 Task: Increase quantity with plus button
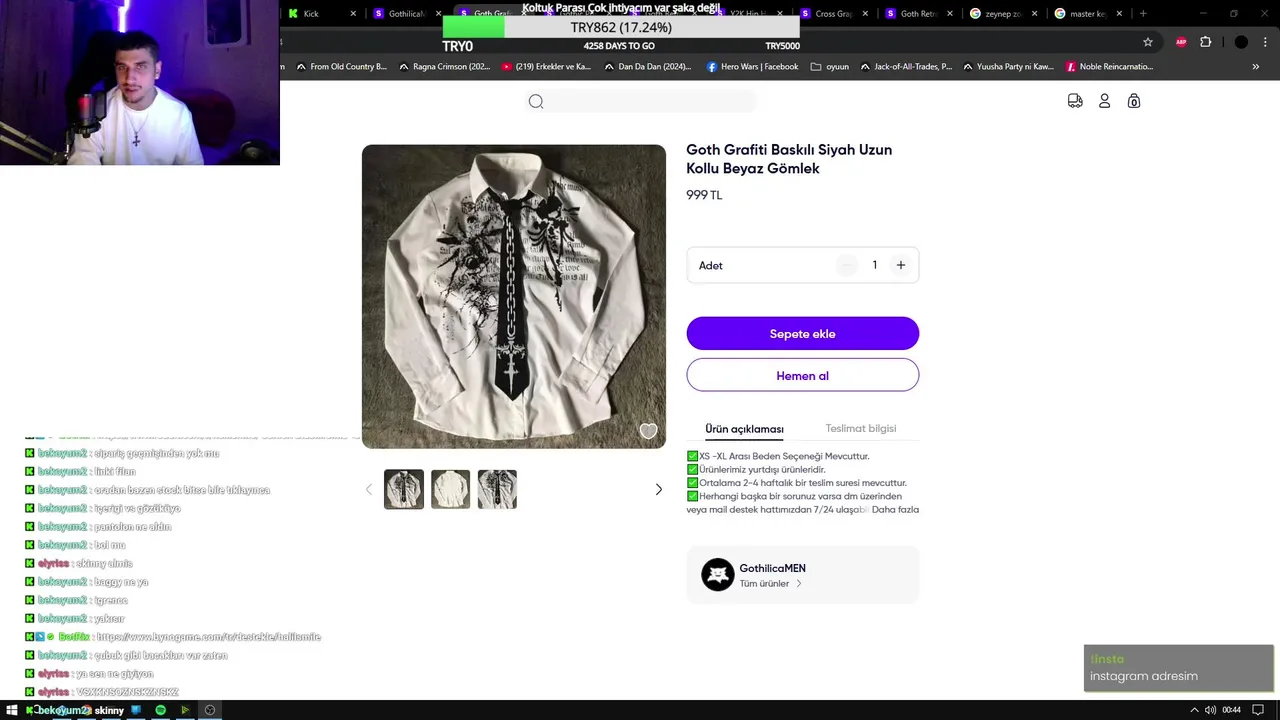click(901, 265)
